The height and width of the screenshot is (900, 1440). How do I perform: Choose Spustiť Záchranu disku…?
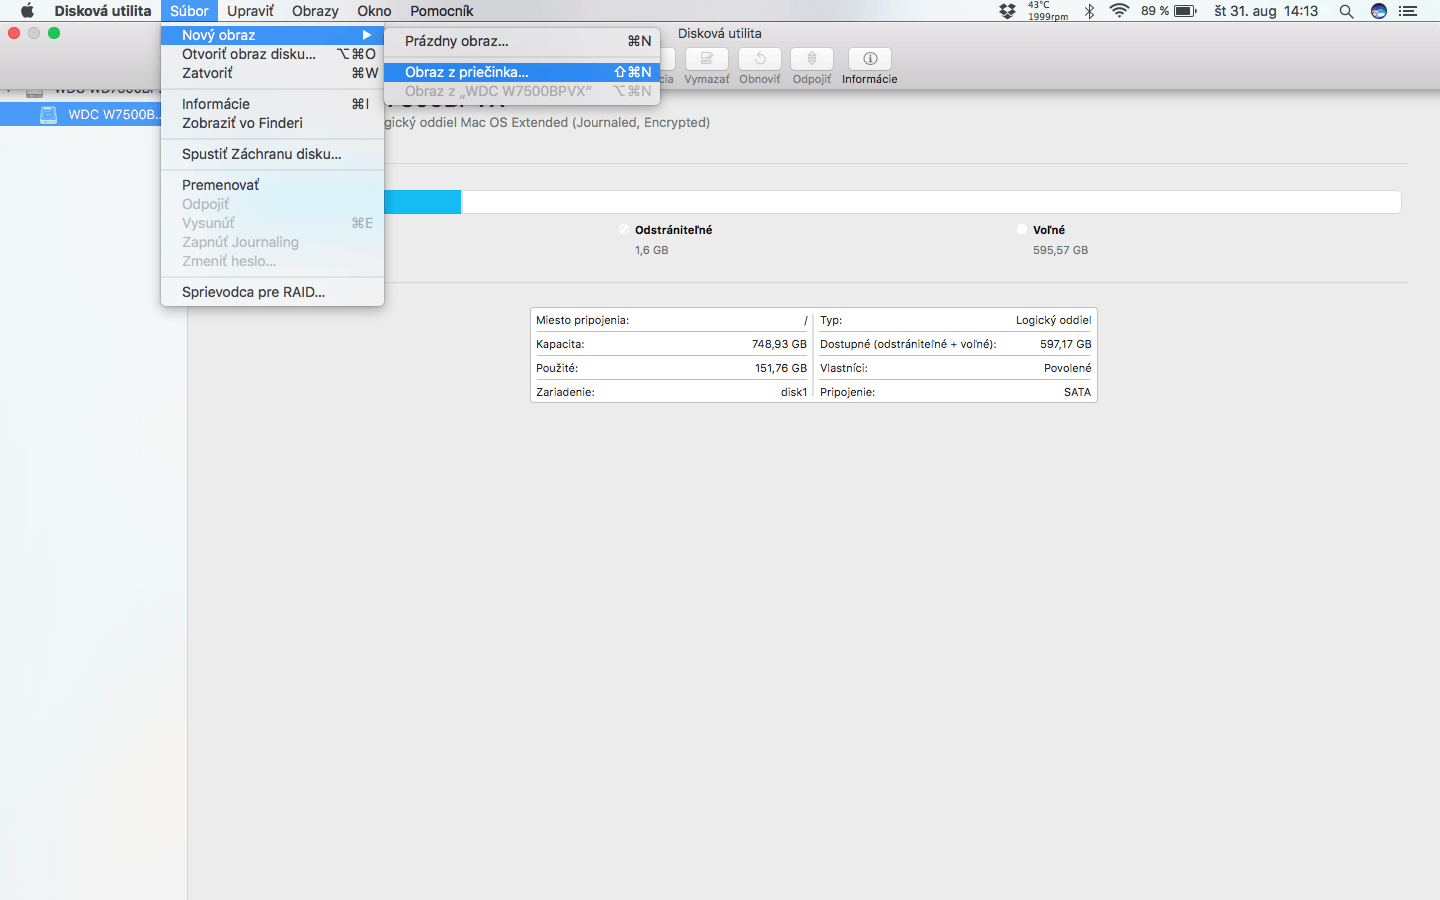pyautogui.click(x=272, y=154)
